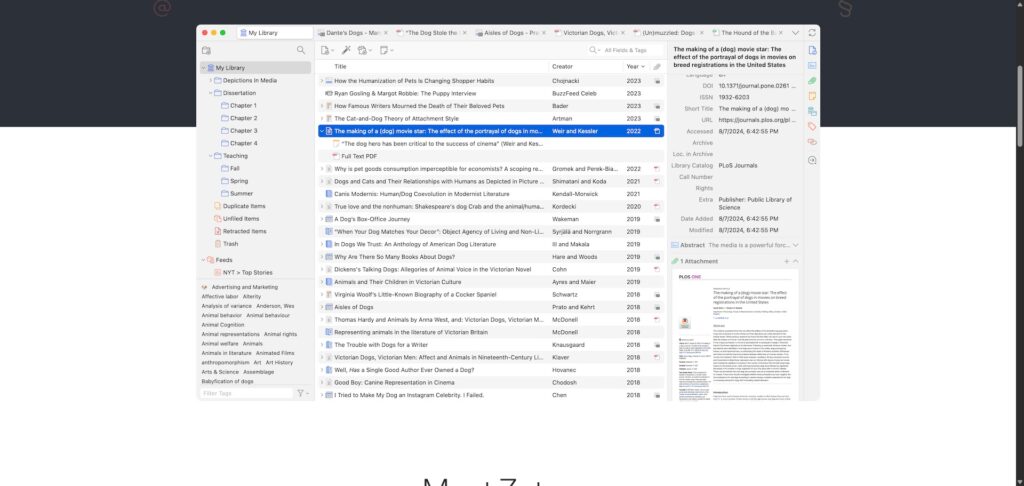The height and width of the screenshot is (486, 1024).
Task: Jump to Tags icon in side rail
Action: coord(812,126)
